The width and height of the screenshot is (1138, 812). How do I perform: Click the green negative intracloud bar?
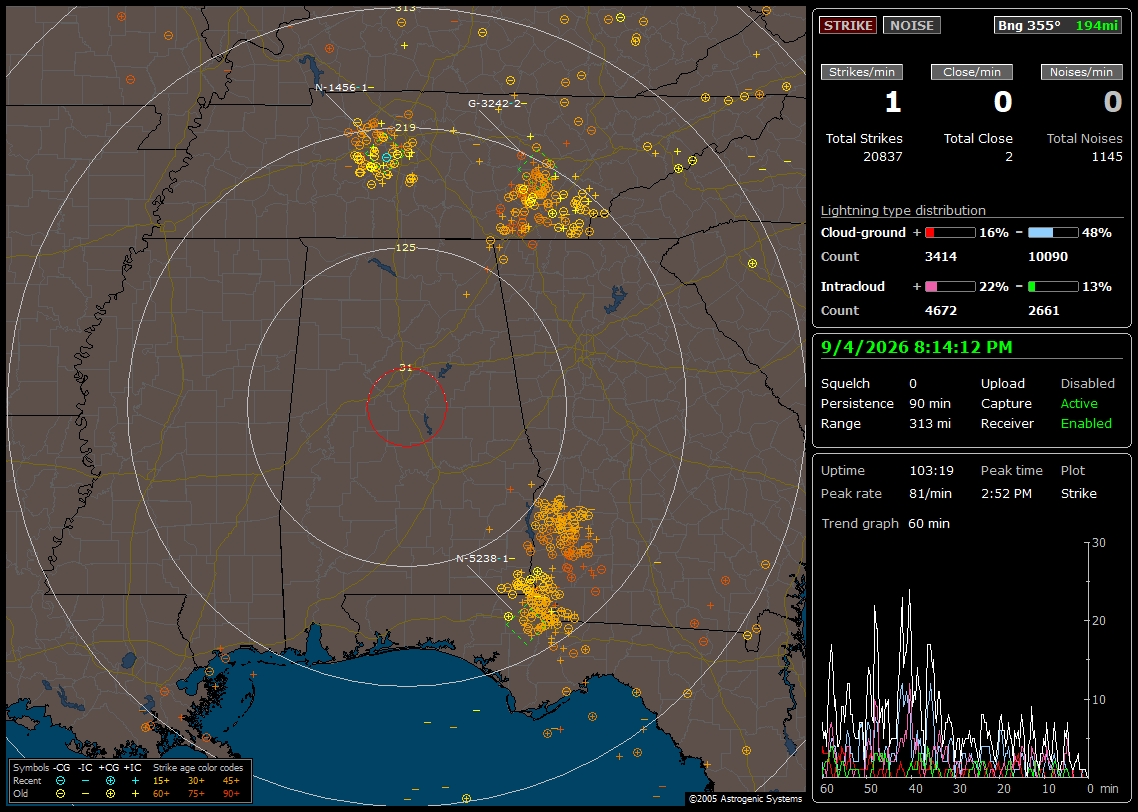1053,287
